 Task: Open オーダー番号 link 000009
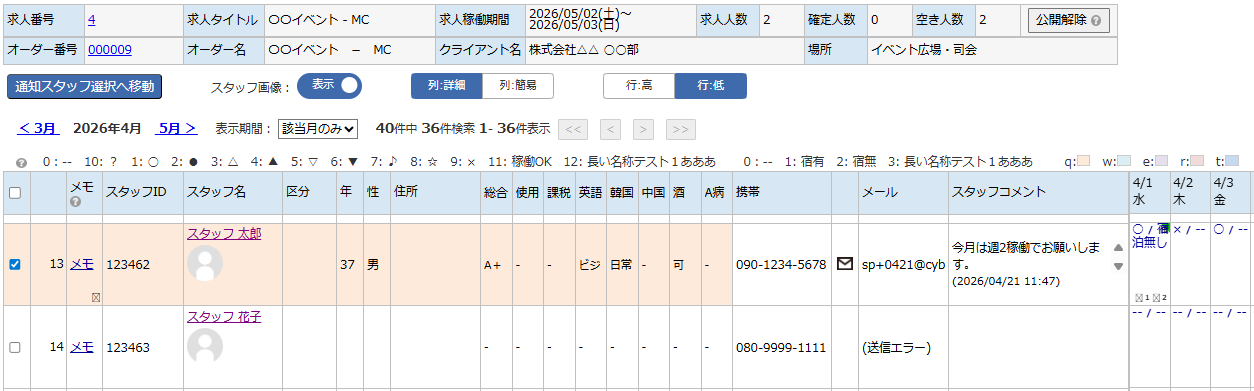[x=110, y=49]
